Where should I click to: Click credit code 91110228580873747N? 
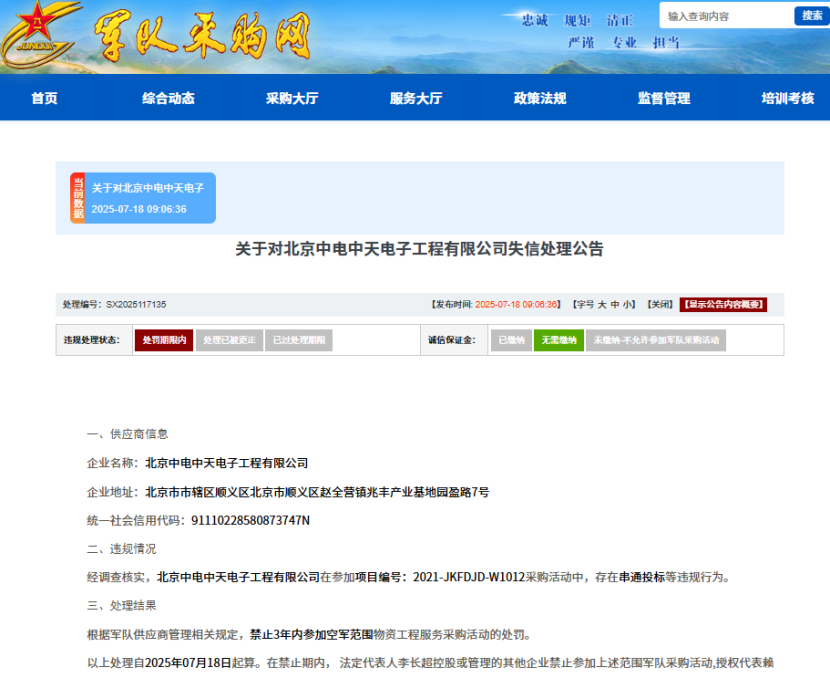pyautogui.click(x=250, y=521)
